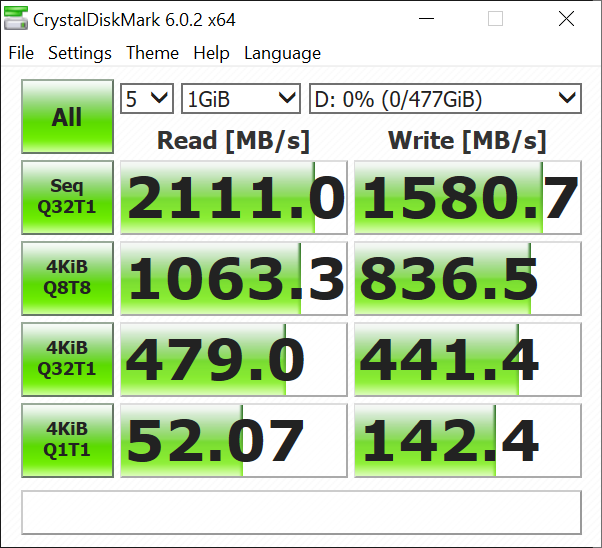Start the 4KiB Q32T1 test
Viewport: 602px width, 548px height.
coord(68,359)
